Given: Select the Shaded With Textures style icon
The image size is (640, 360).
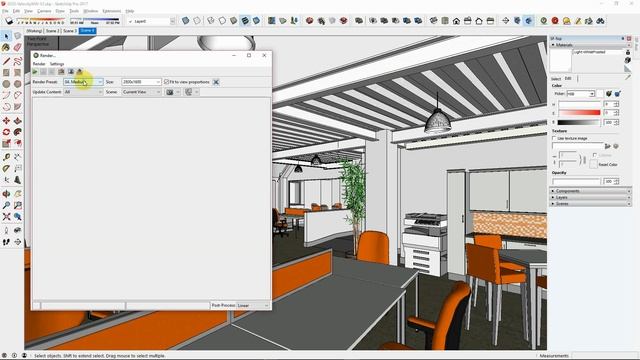Looking at the screenshot, I should click(x=245, y=20).
